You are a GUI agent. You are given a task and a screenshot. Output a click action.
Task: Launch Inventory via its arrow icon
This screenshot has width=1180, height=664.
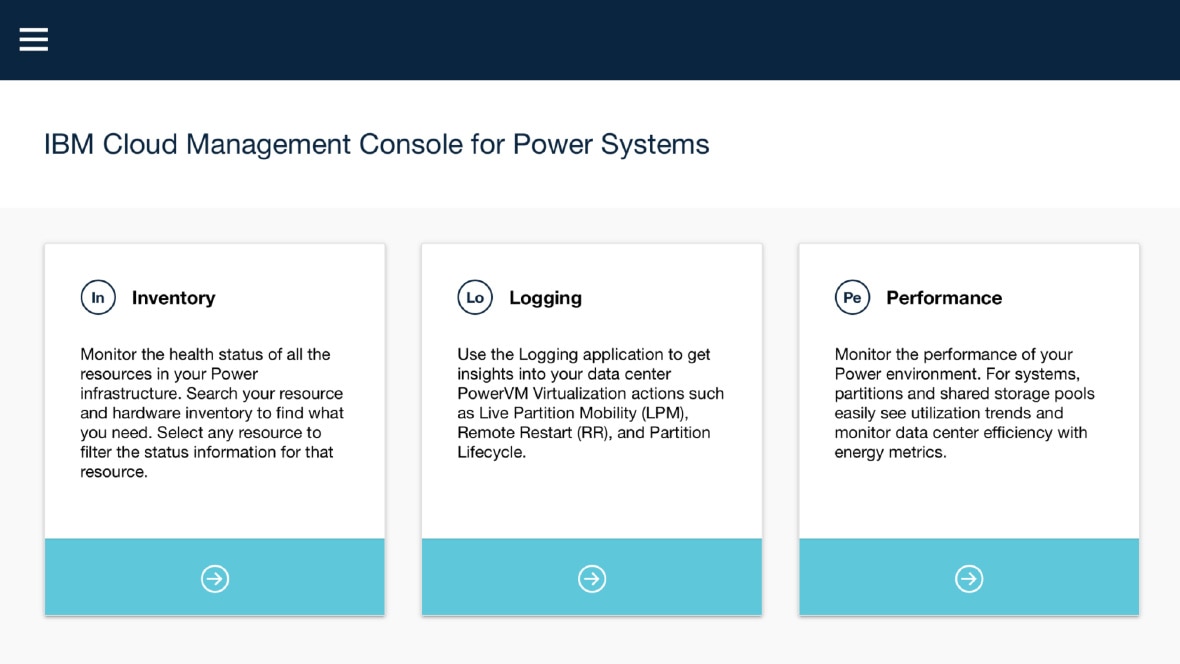pos(214,579)
